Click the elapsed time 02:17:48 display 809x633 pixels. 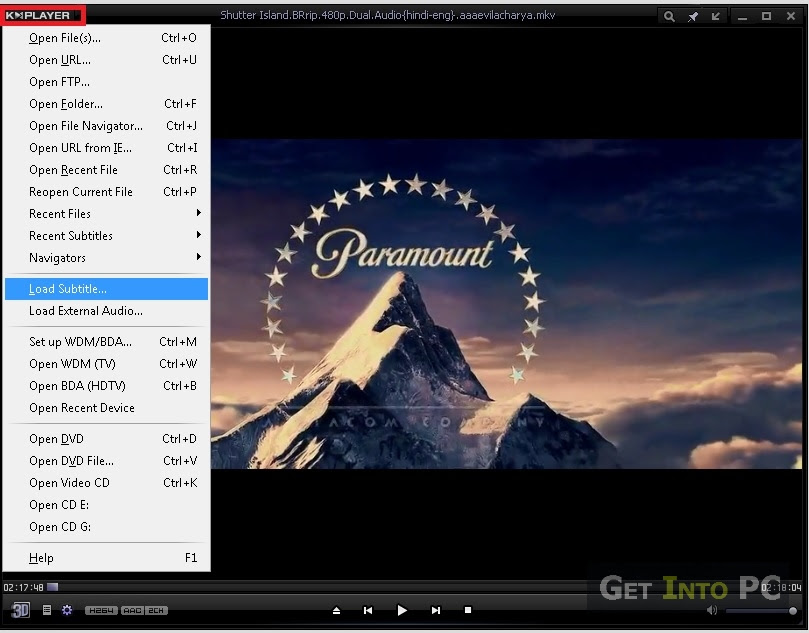pos(23,587)
